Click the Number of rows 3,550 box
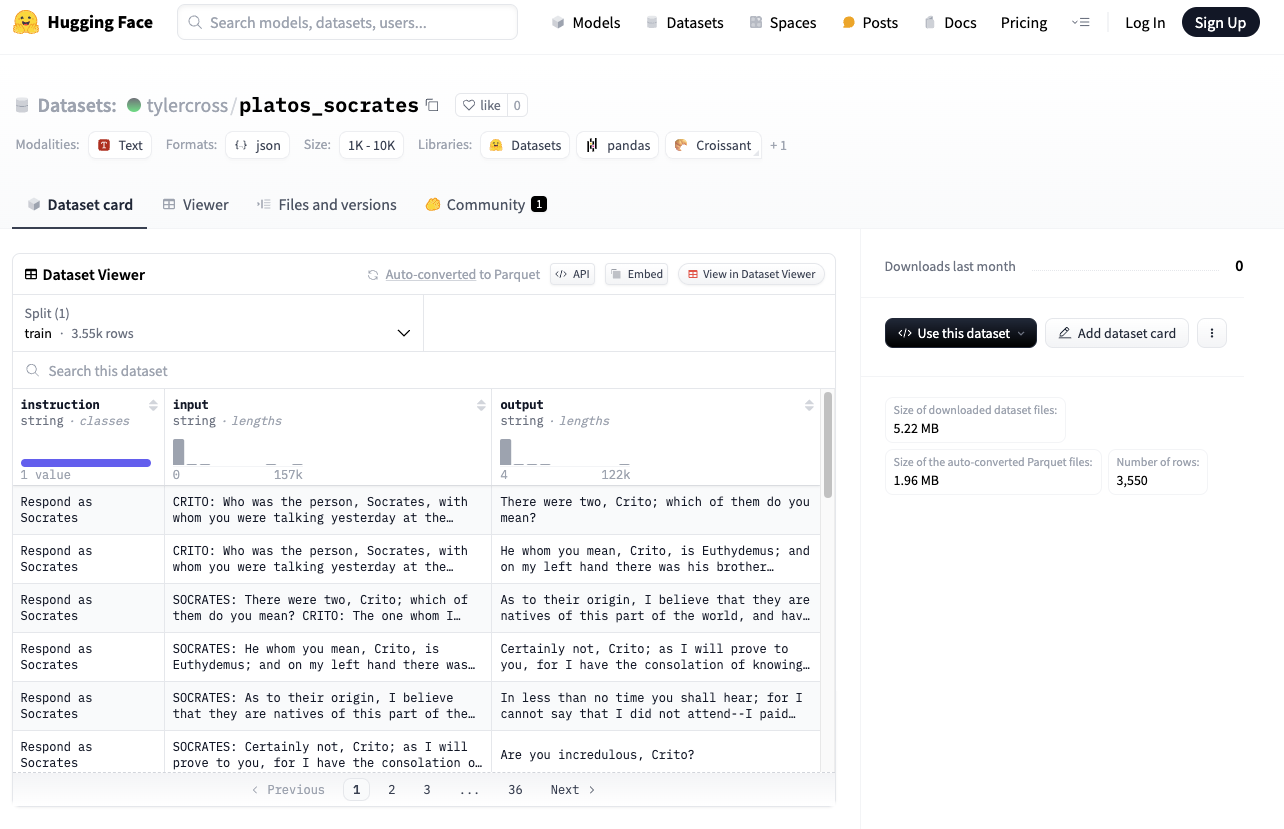 coord(1158,472)
